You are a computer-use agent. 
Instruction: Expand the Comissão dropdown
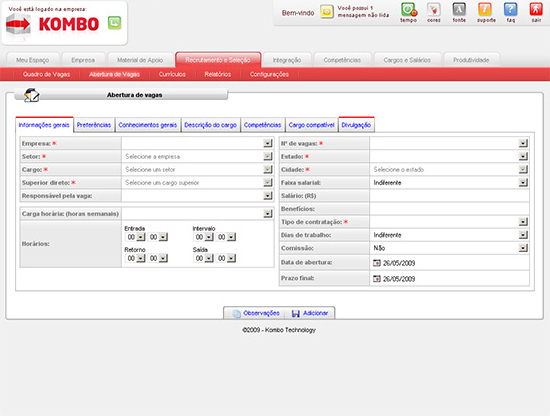click(523, 248)
